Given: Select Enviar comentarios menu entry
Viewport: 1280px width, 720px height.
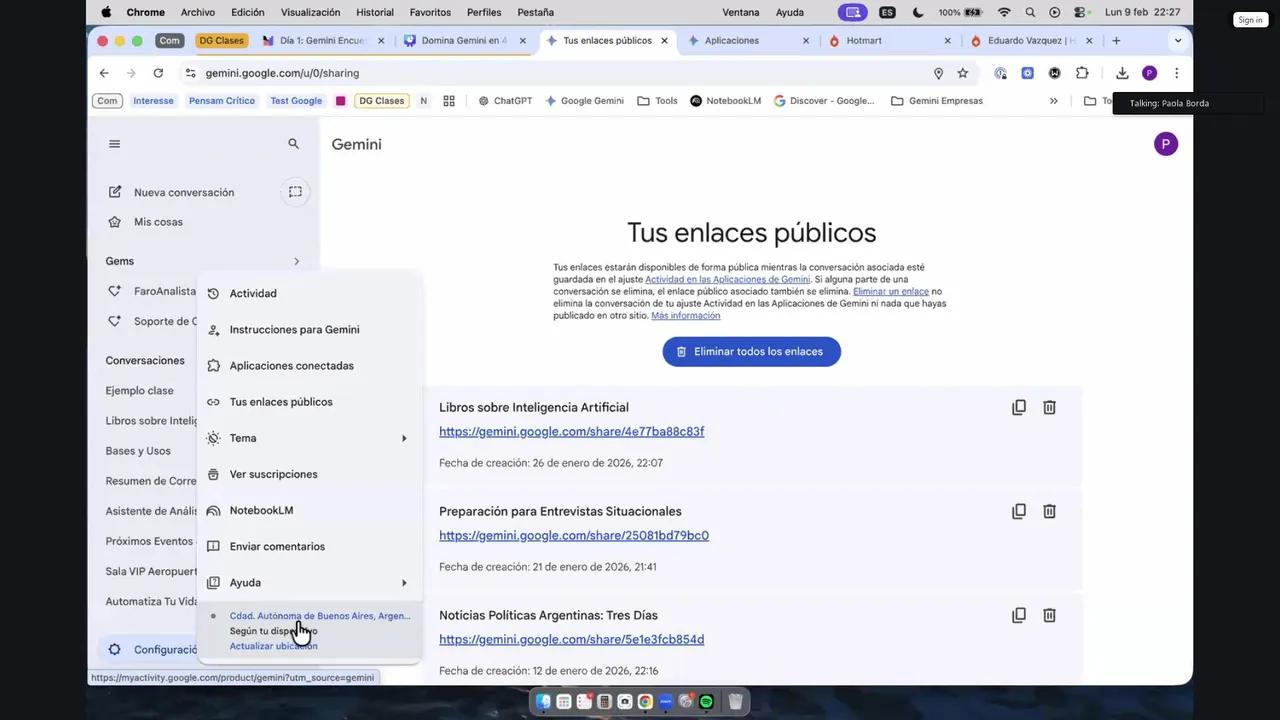Looking at the screenshot, I should (308, 546).
